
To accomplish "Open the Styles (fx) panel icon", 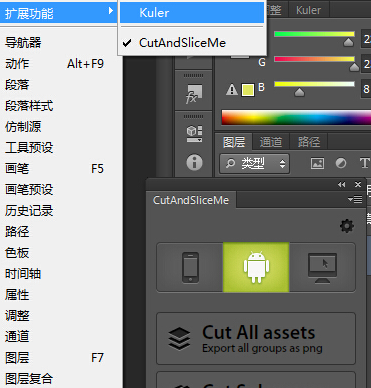I will tap(194, 94).
